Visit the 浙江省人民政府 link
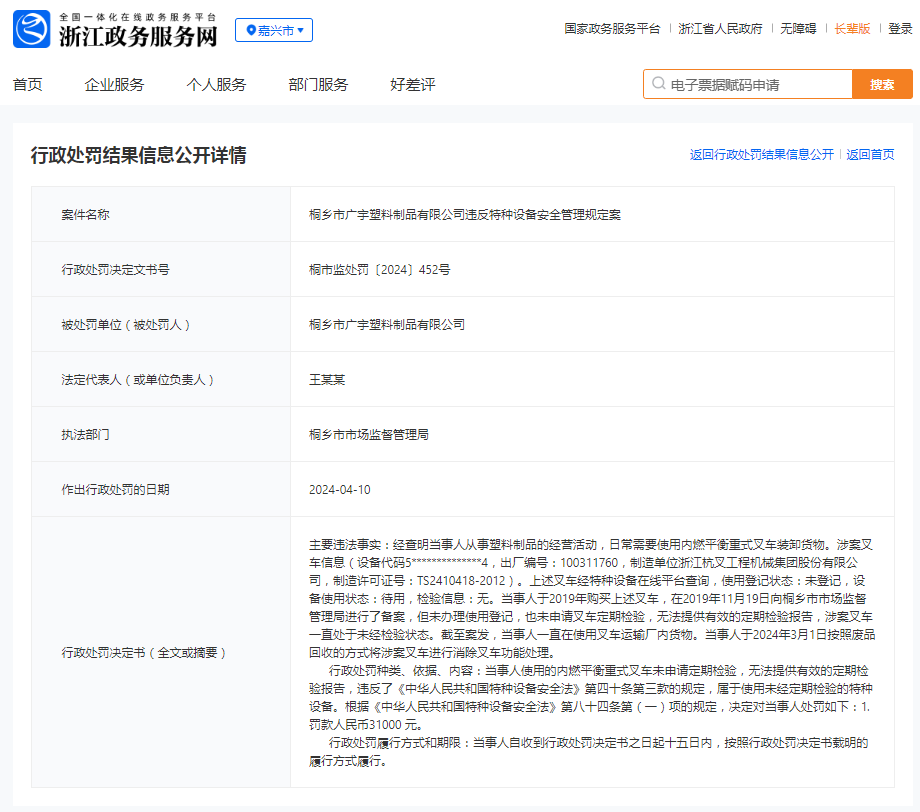The width and height of the screenshot is (920, 812). (720, 29)
